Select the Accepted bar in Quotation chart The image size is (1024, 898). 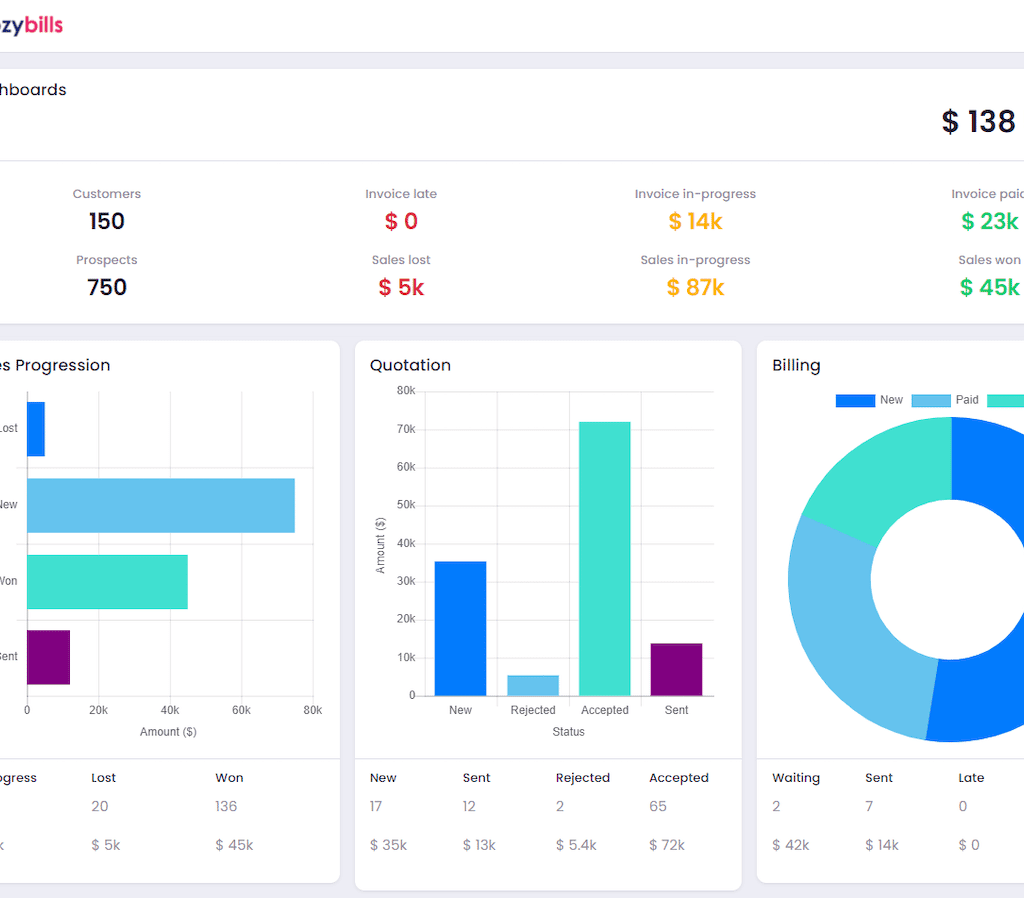[x=604, y=558]
